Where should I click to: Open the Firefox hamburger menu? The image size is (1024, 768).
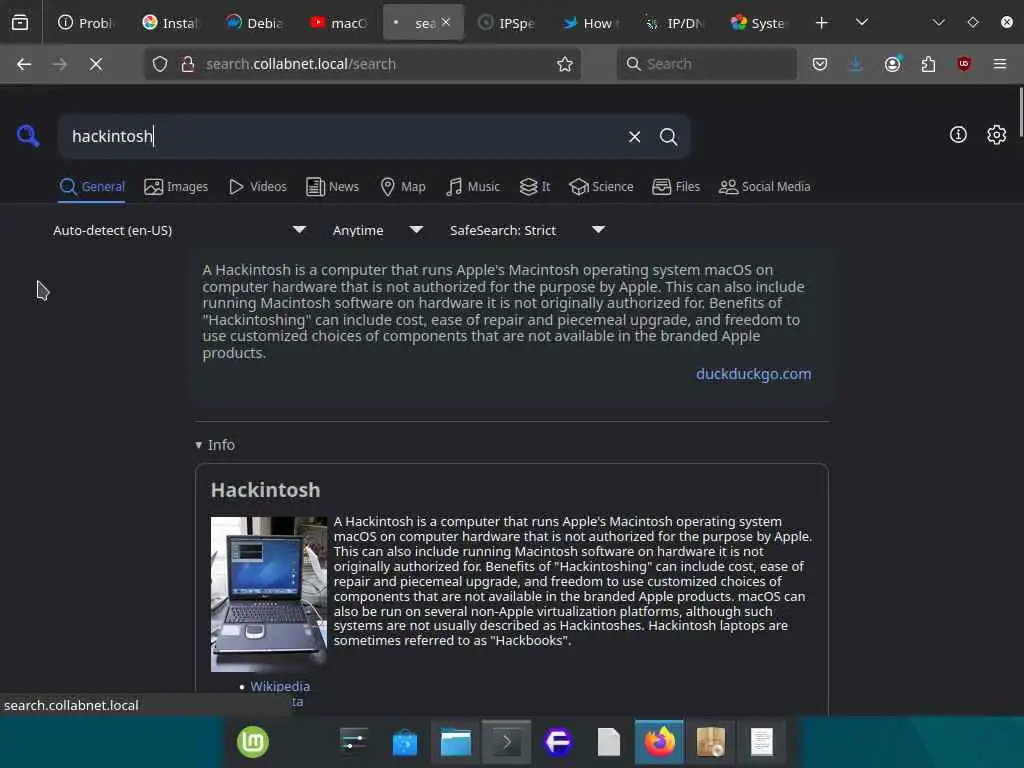1000,64
